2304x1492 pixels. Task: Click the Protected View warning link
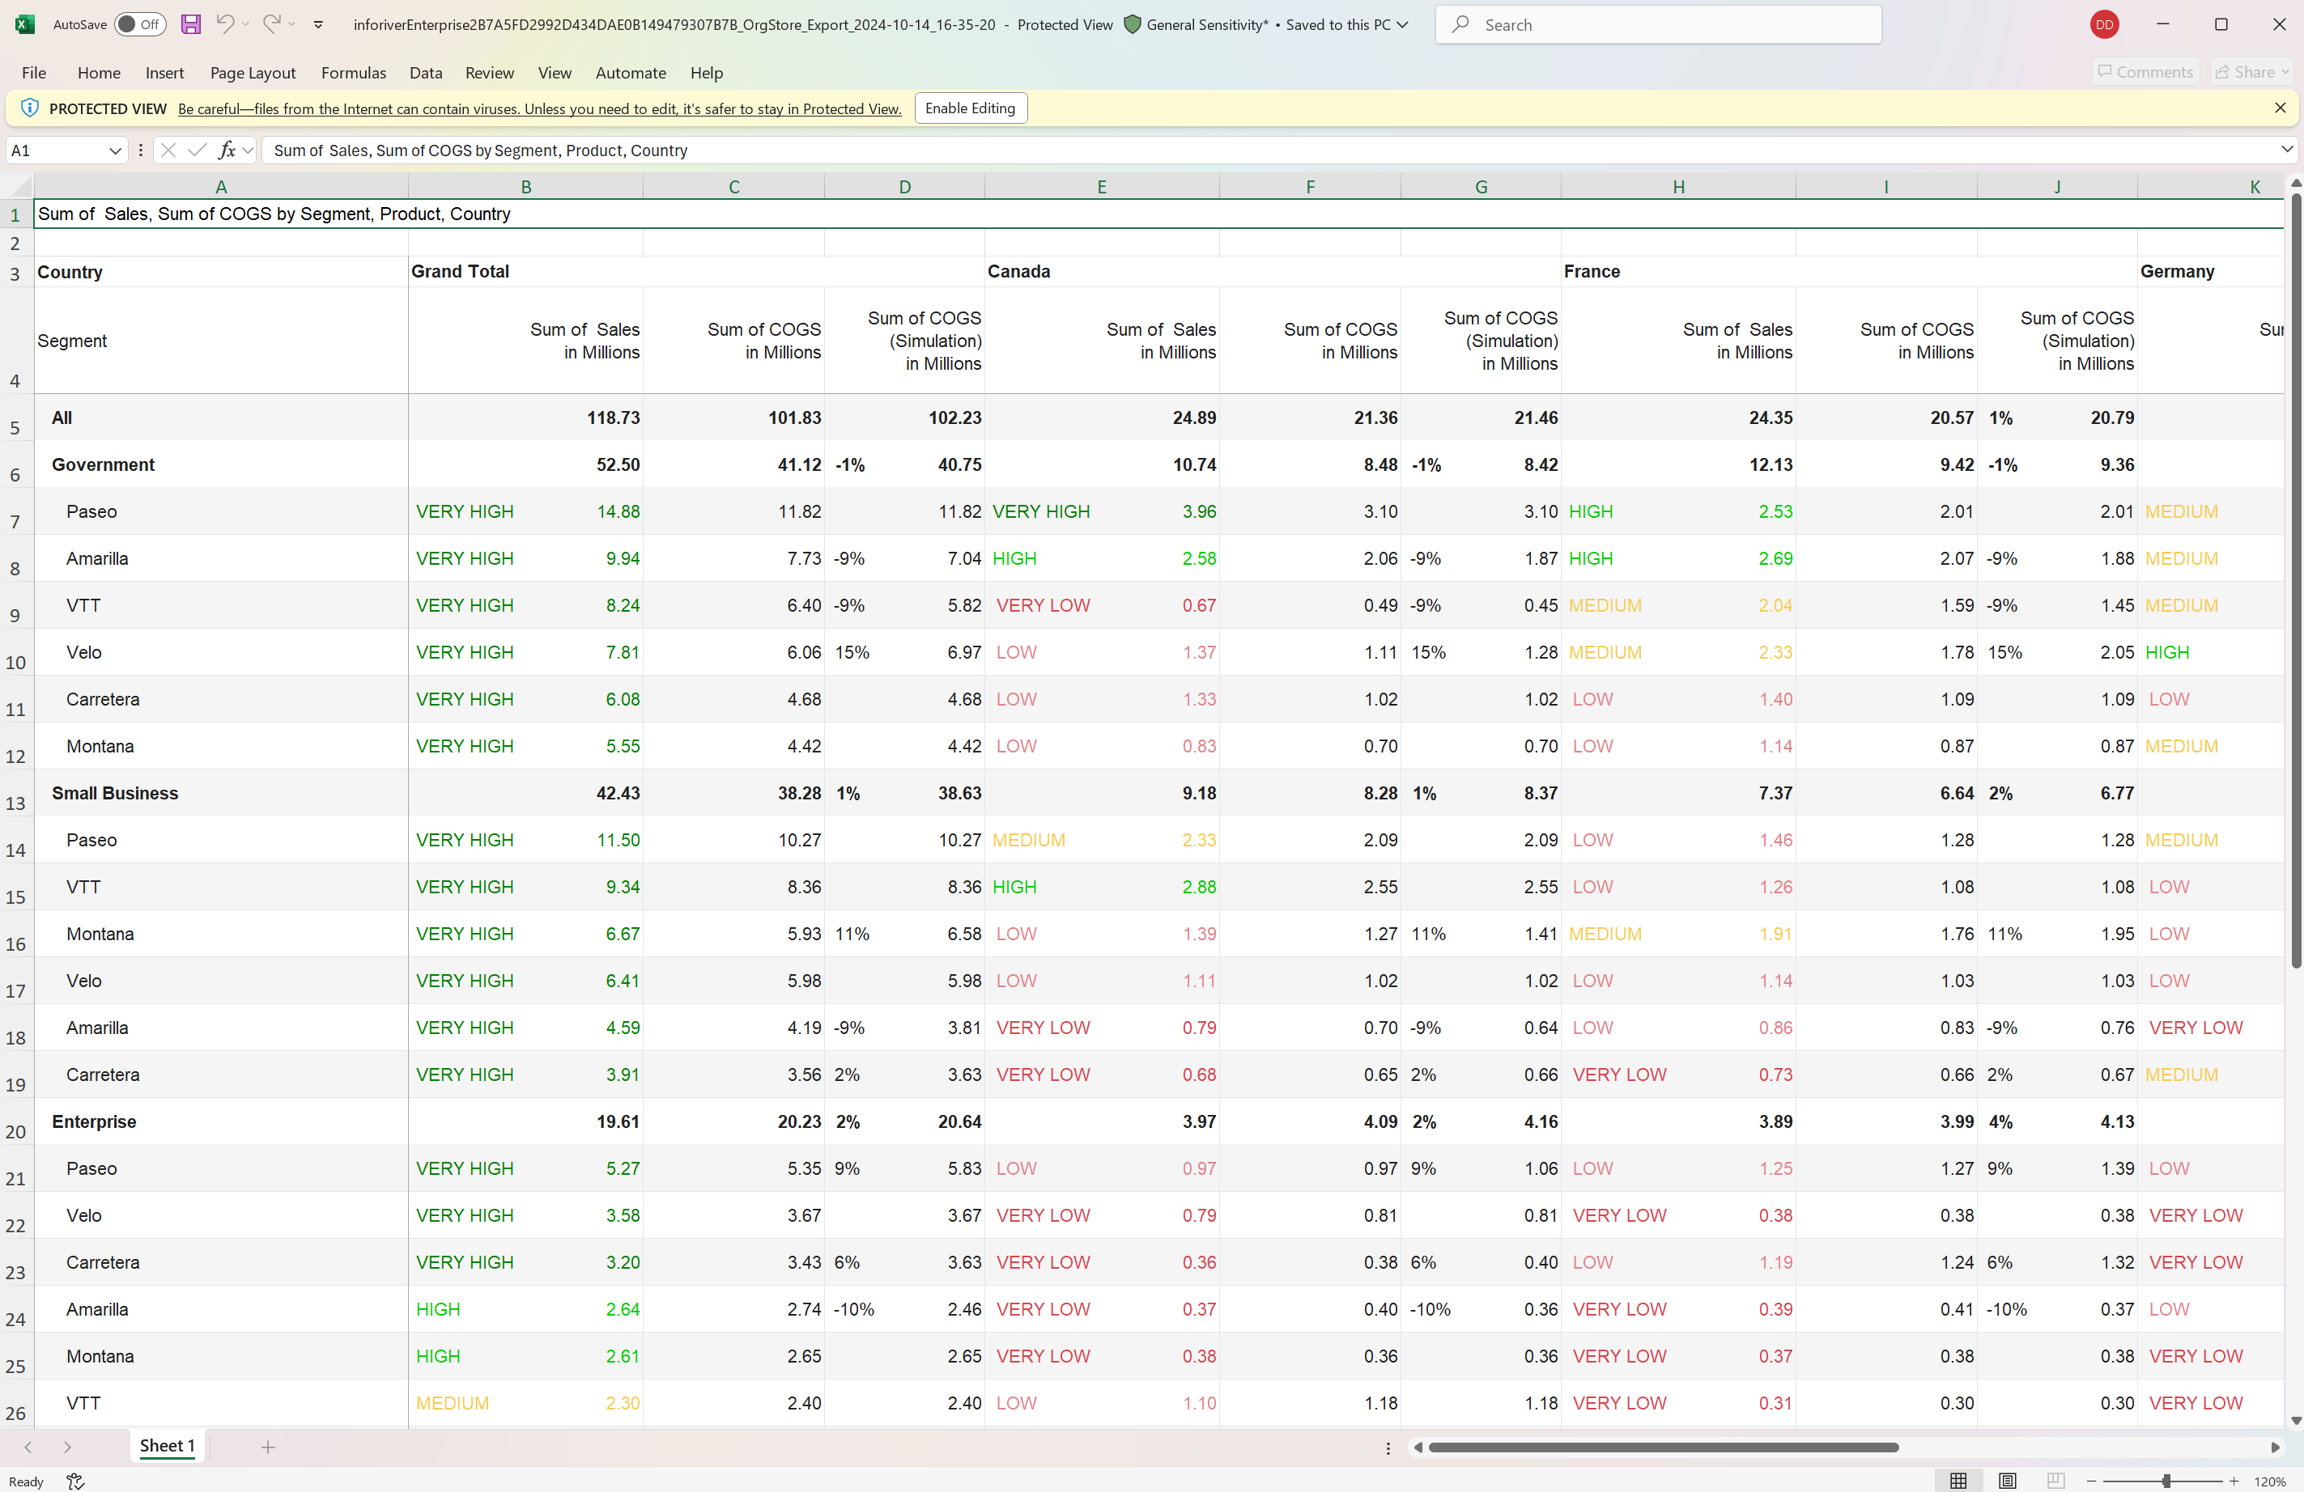pos(539,108)
